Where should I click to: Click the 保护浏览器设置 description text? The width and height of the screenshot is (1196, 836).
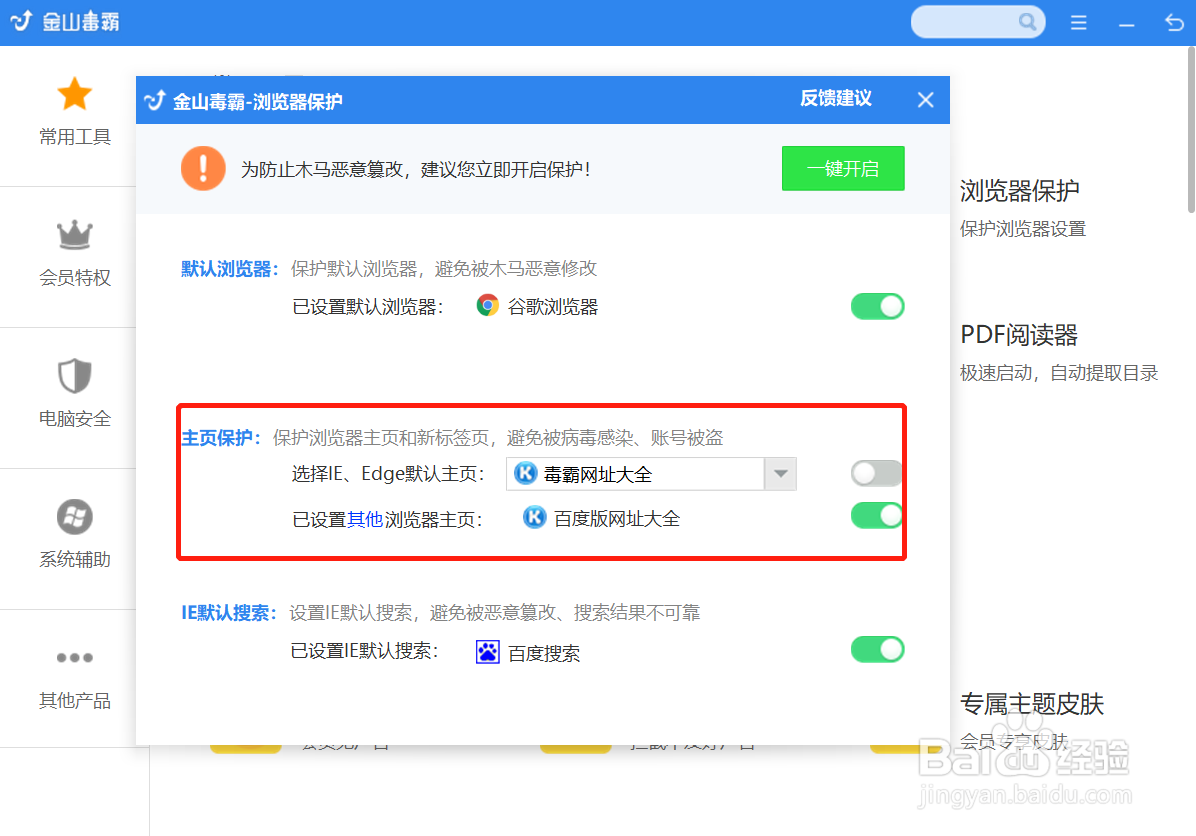1022,229
